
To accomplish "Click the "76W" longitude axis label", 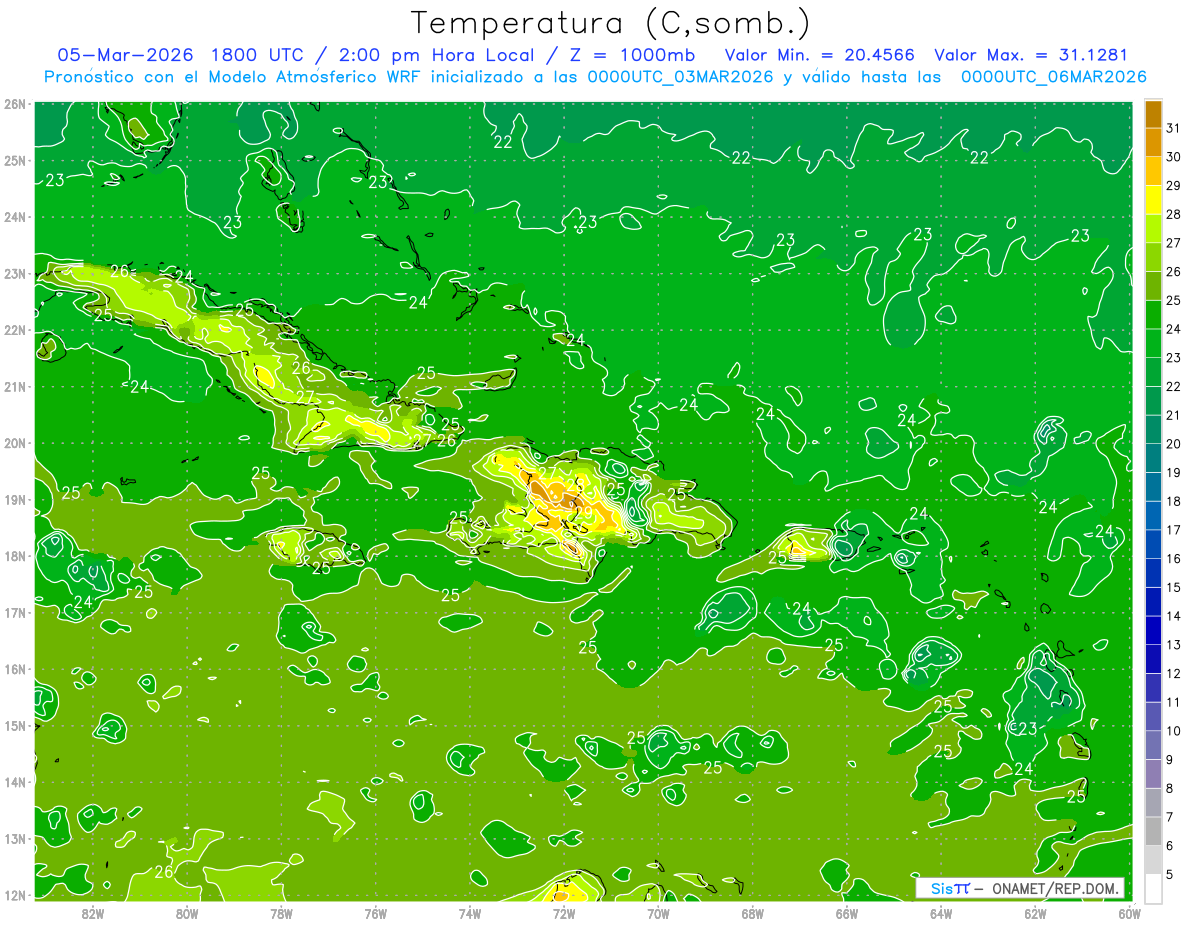I will tap(375, 913).
